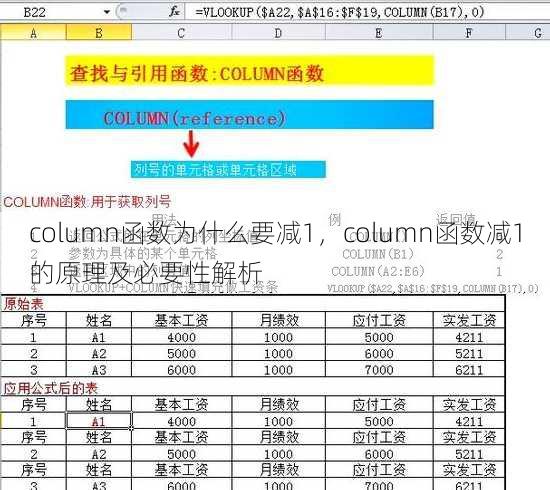Click the 应付工资 header in 原始表

click(379, 321)
